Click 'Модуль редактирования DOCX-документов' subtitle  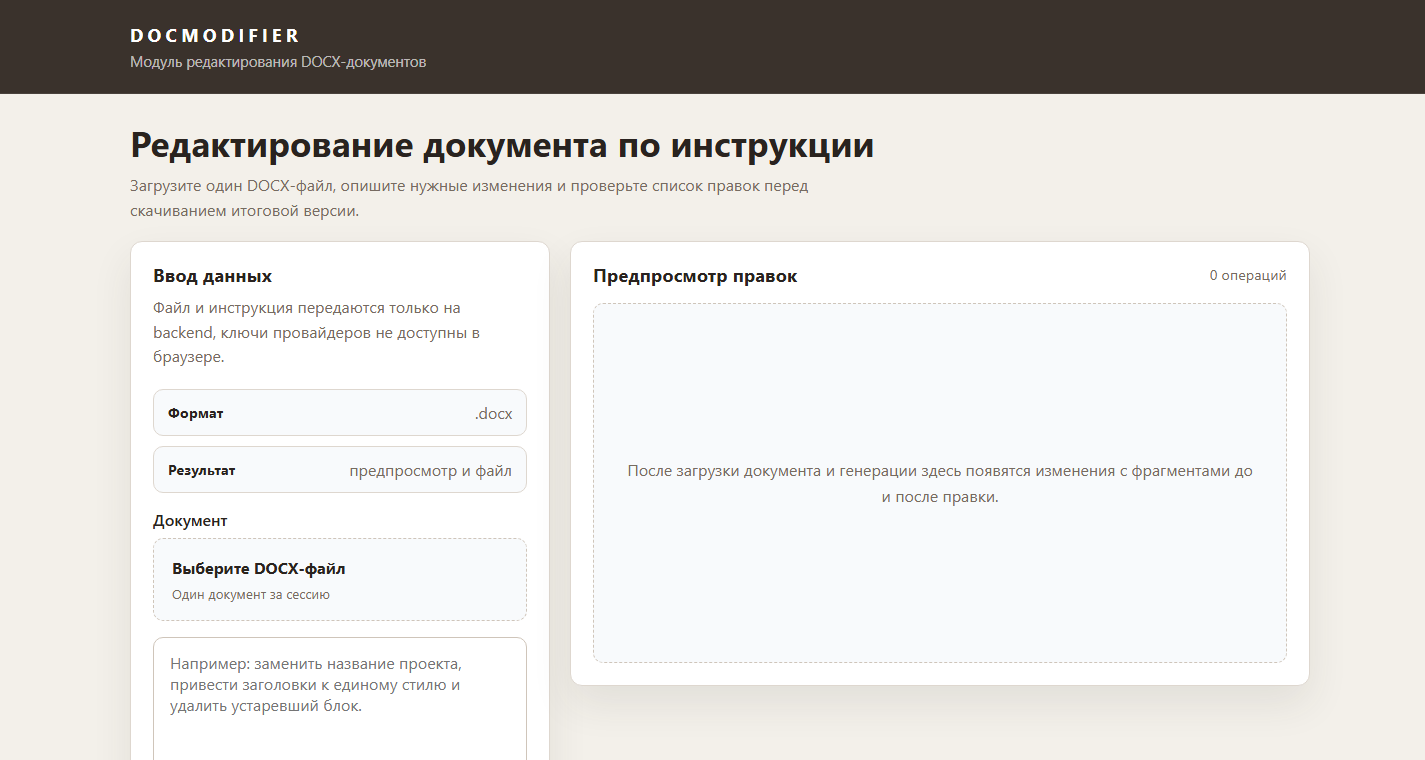(x=278, y=62)
